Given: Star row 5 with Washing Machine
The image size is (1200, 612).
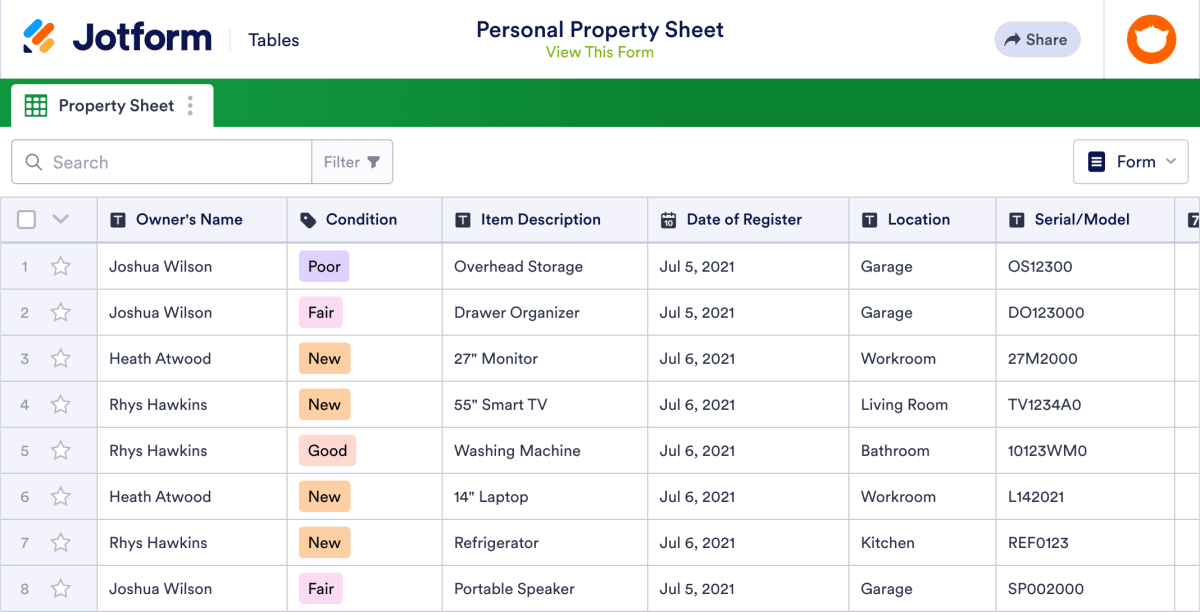Looking at the screenshot, I should [x=60, y=450].
